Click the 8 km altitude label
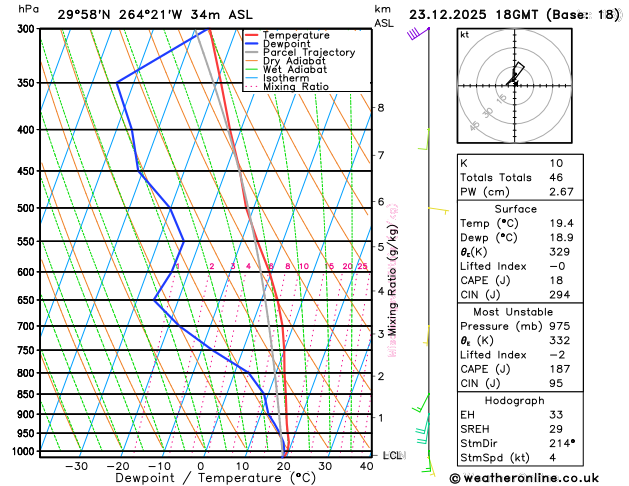Screen dimensions: 629x486 (381, 108)
